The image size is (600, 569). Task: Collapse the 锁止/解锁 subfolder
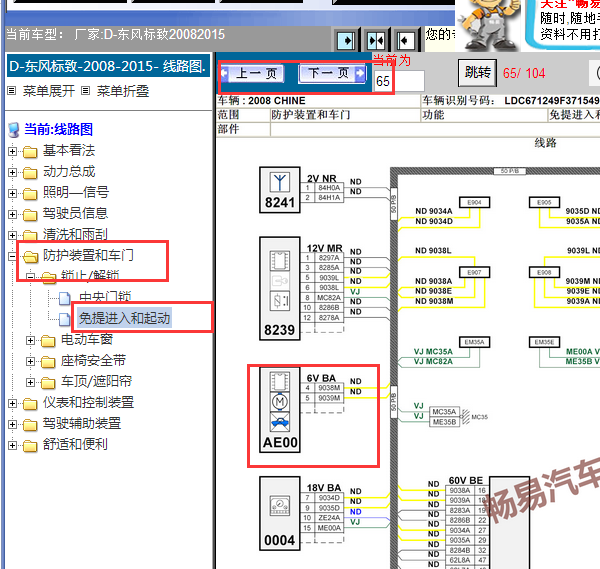pos(31,276)
